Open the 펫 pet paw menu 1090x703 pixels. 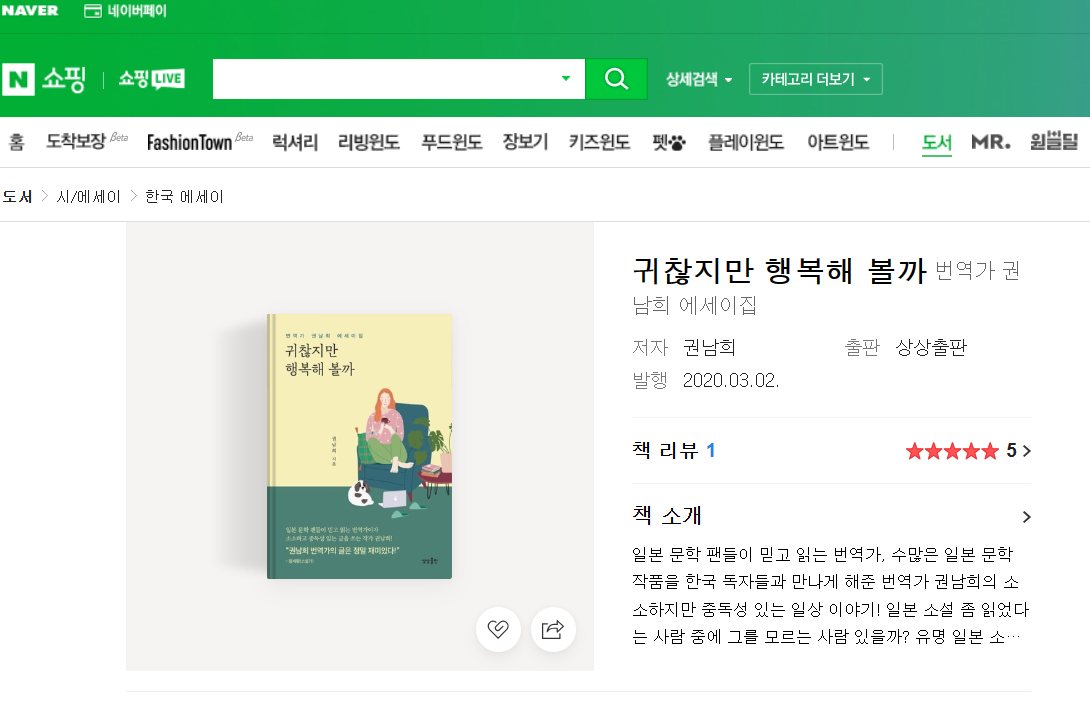click(x=669, y=143)
